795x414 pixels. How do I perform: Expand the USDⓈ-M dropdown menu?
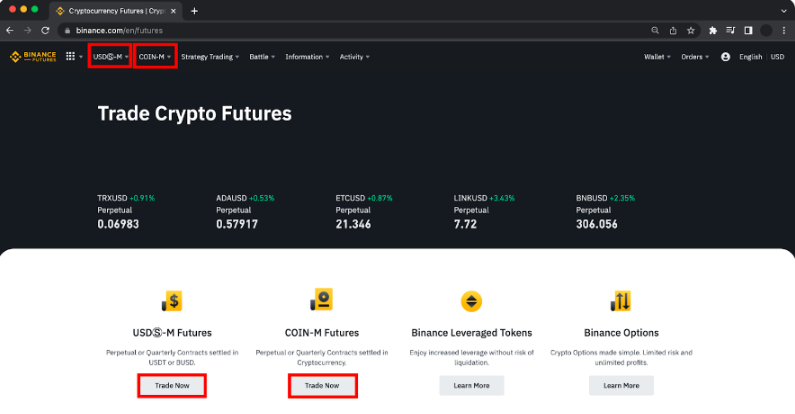tap(110, 57)
